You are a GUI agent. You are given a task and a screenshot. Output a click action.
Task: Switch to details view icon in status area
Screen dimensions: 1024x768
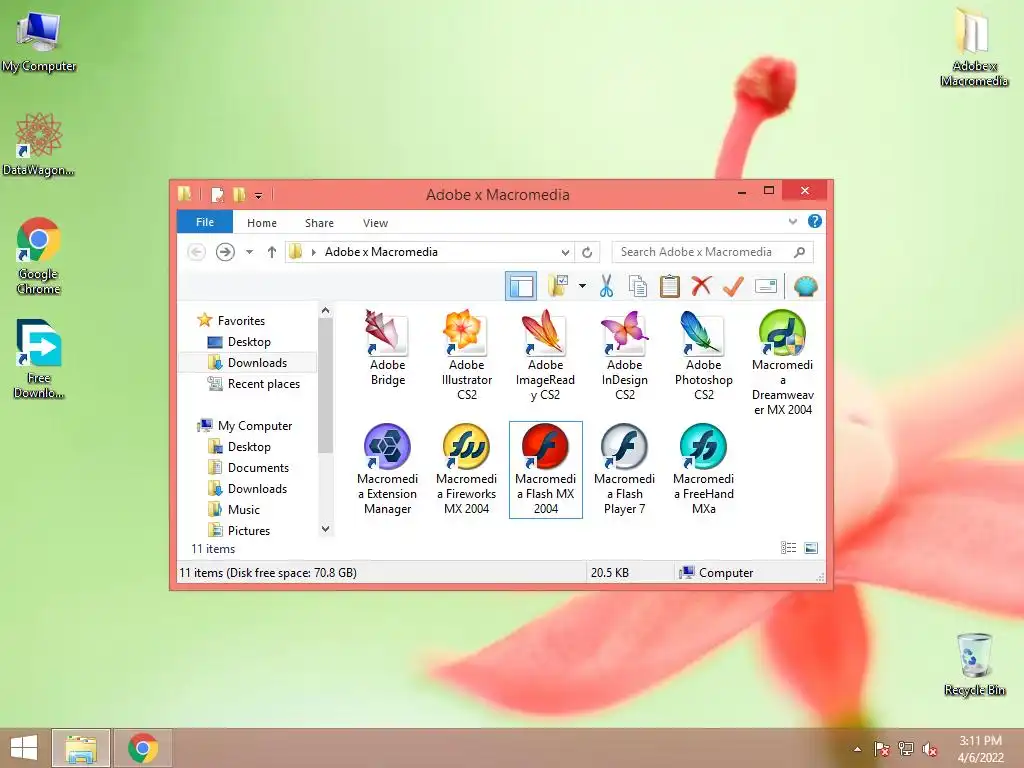[788, 548]
